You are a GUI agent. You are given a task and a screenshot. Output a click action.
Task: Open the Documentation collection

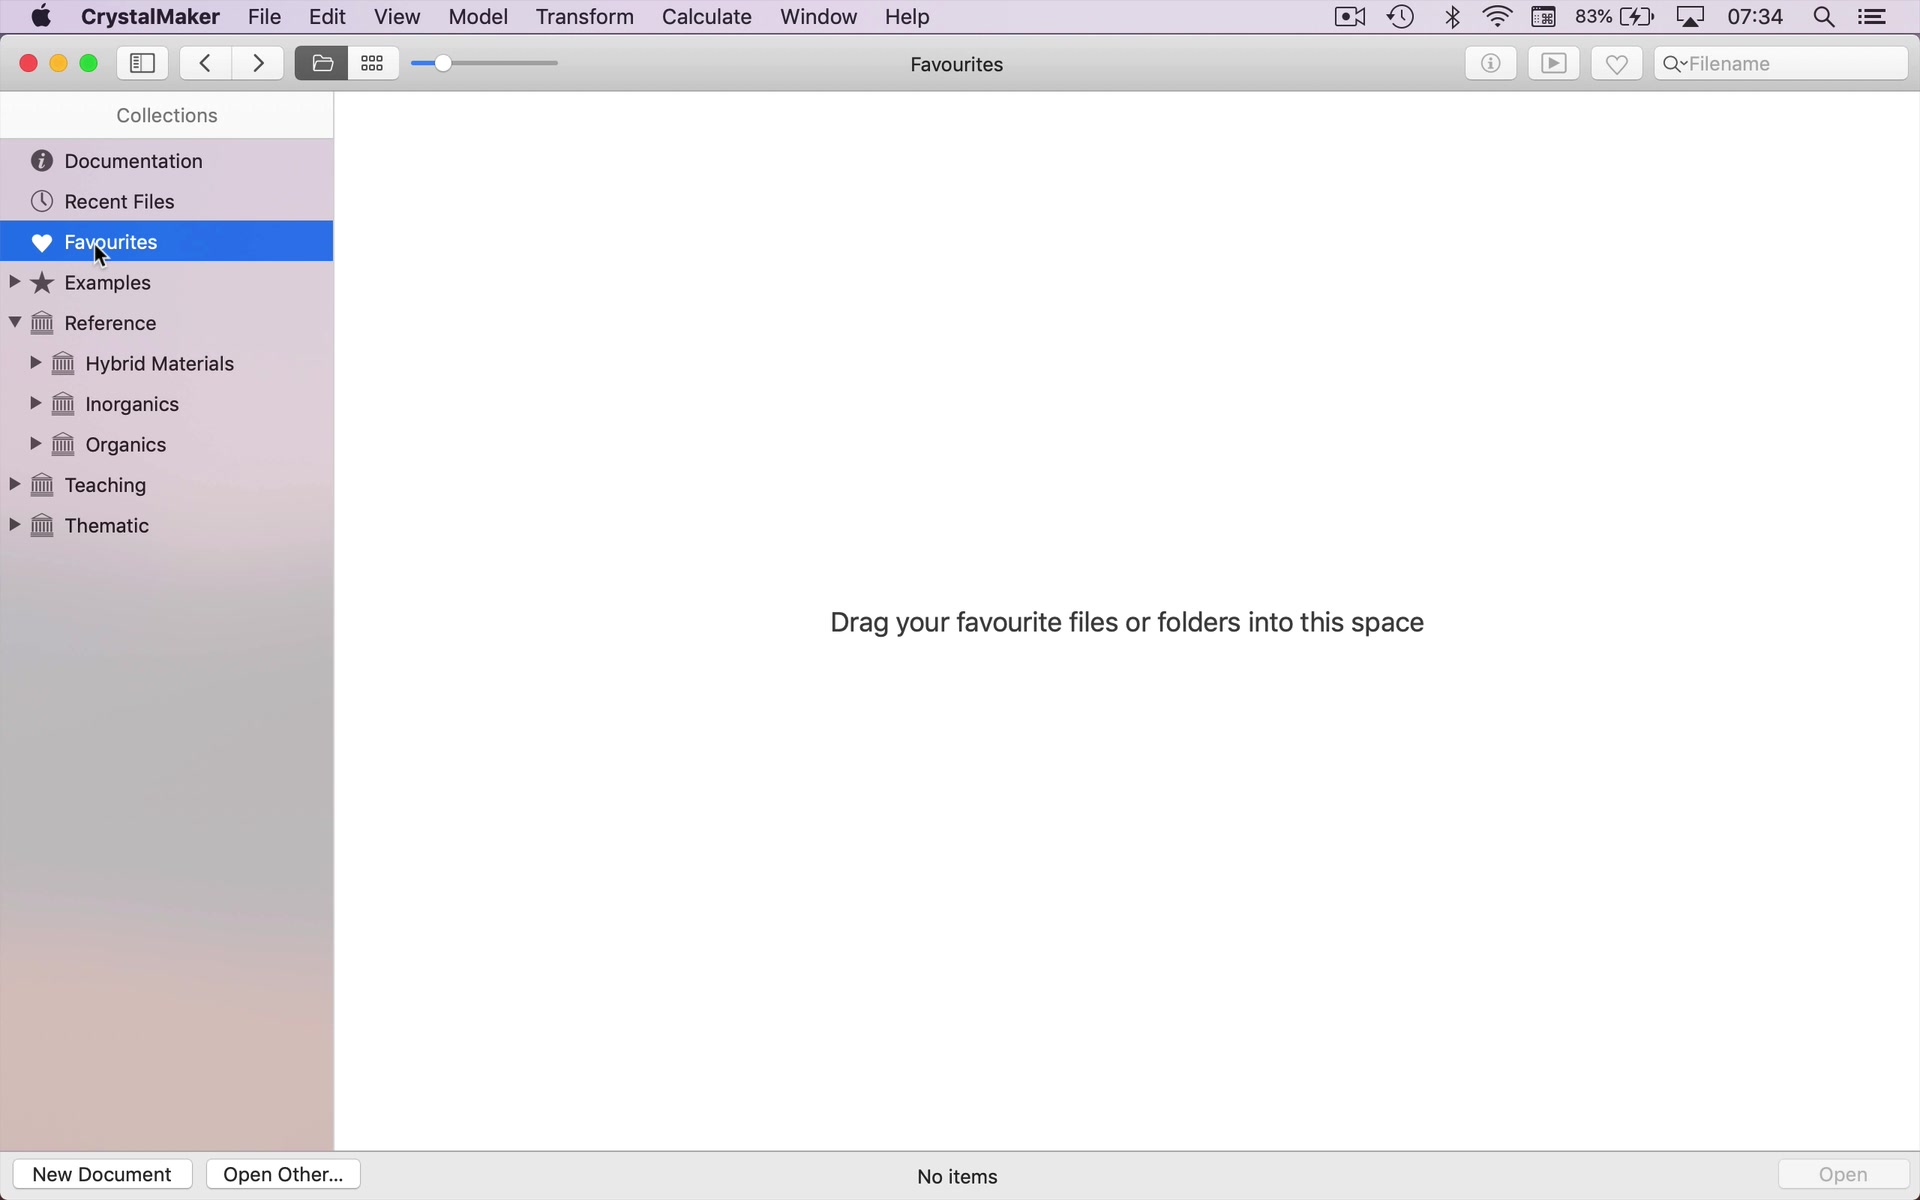pos(134,161)
